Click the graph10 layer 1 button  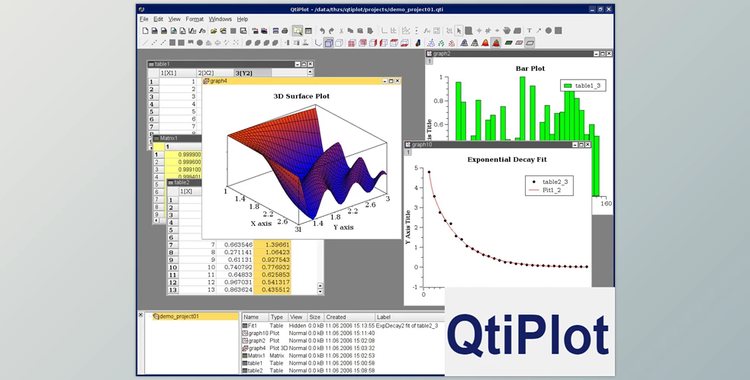pyautogui.click(x=408, y=152)
